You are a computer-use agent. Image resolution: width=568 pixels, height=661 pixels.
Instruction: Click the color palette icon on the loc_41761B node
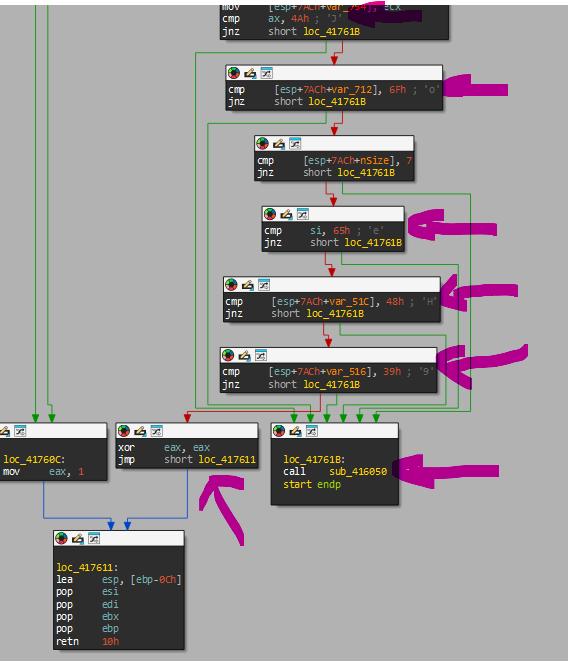pyautogui.click(x=279, y=431)
